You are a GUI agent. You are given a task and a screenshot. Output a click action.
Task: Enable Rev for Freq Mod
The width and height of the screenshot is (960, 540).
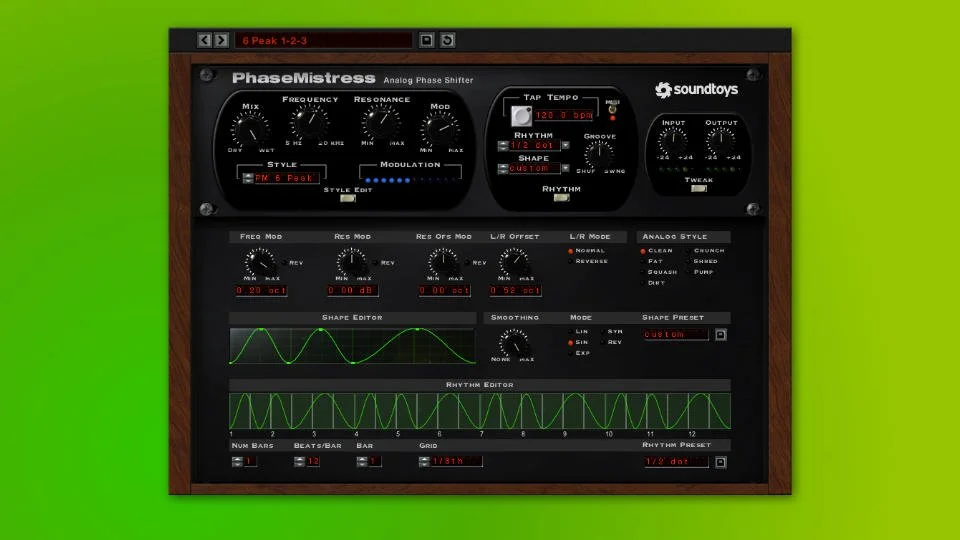click(285, 263)
